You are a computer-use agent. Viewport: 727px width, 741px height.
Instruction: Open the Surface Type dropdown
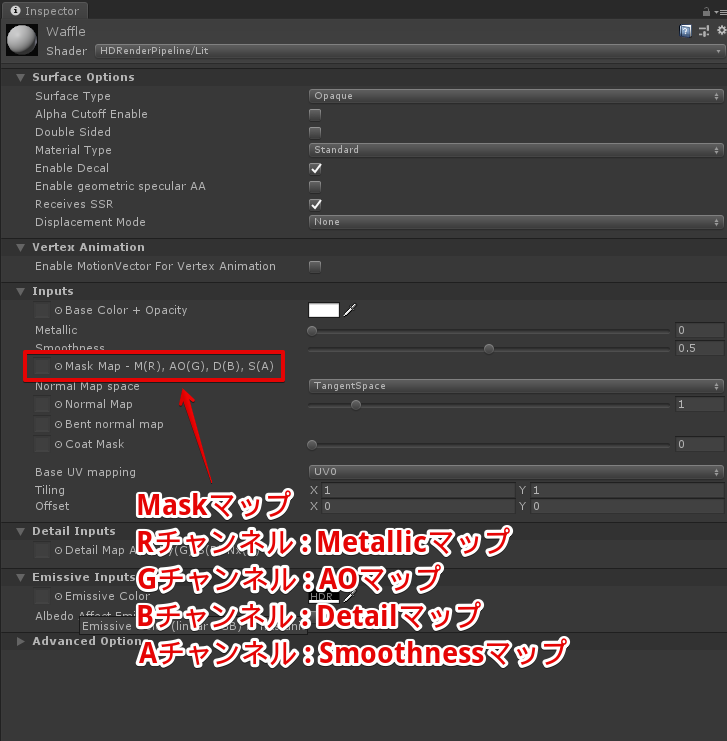tap(516, 96)
